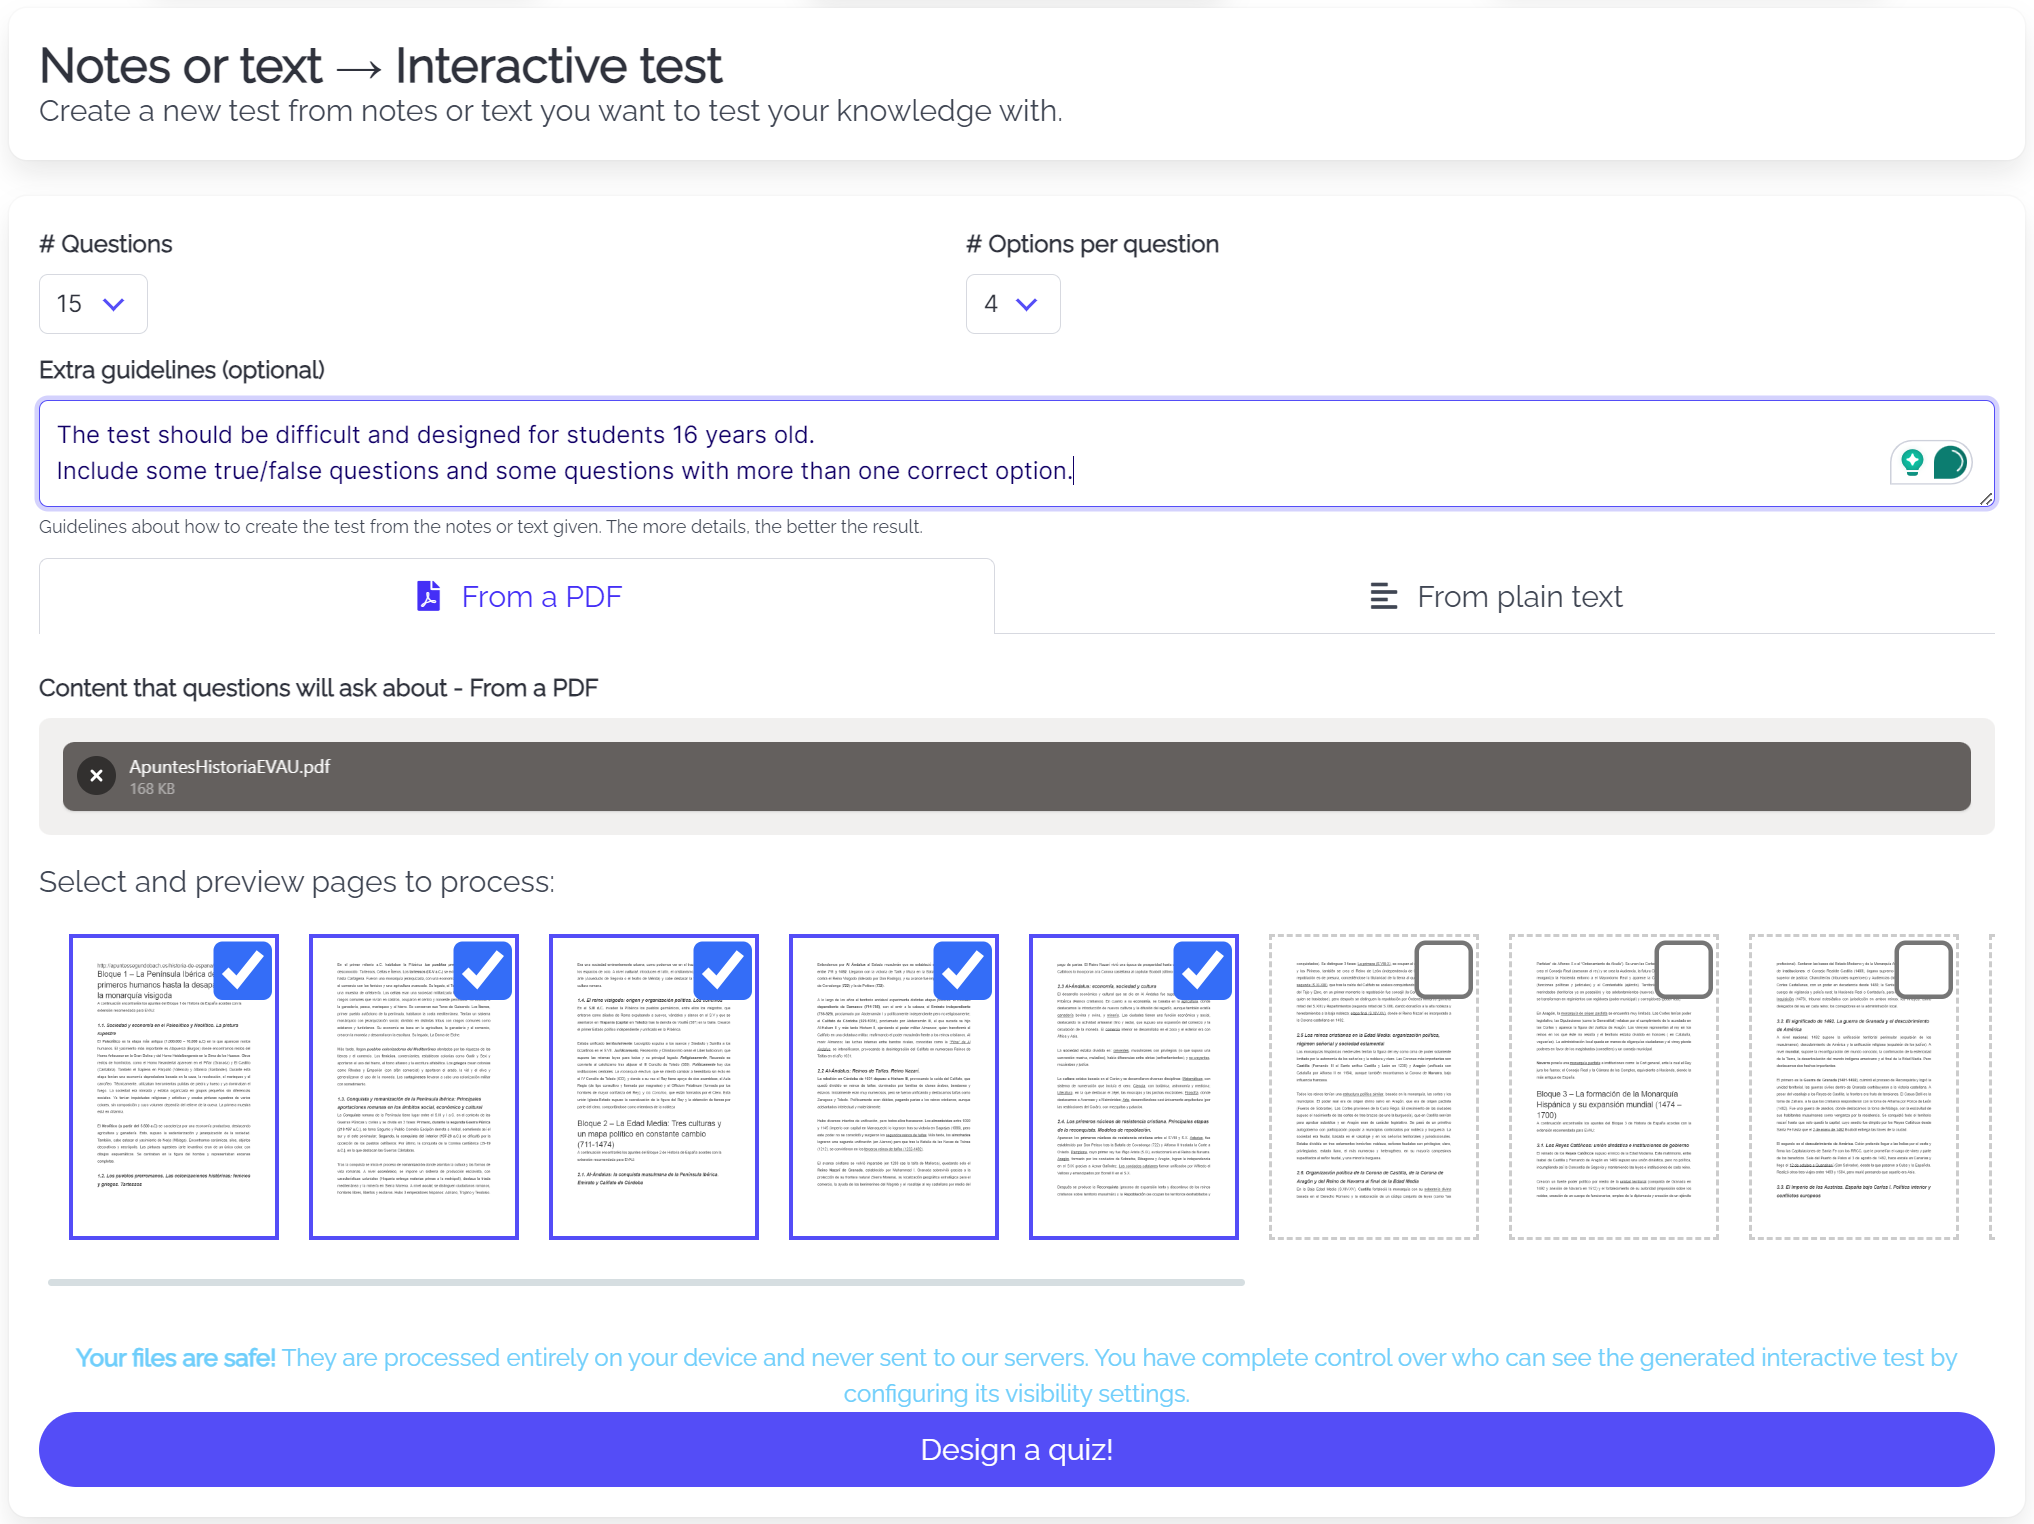Image resolution: width=2034 pixels, height=1524 pixels.
Task: Open the # Questions dropdown showing 15
Action: tap(93, 304)
